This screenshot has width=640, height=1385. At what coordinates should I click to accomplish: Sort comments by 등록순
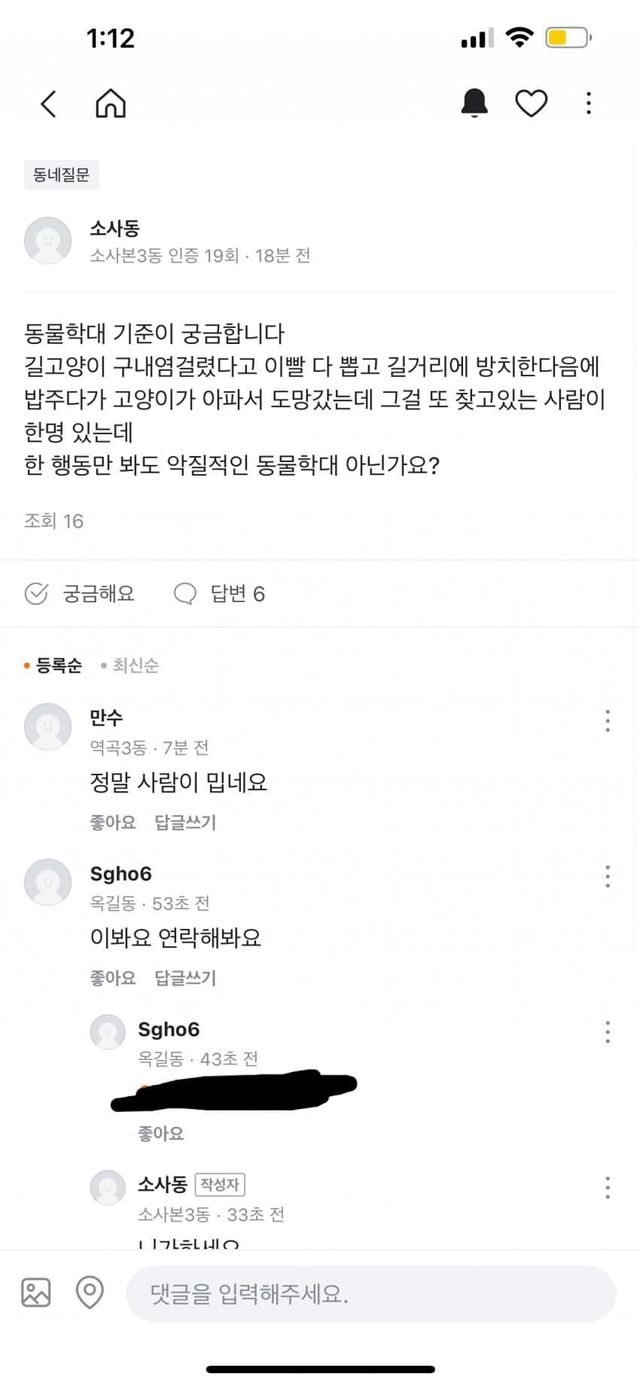point(58,666)
